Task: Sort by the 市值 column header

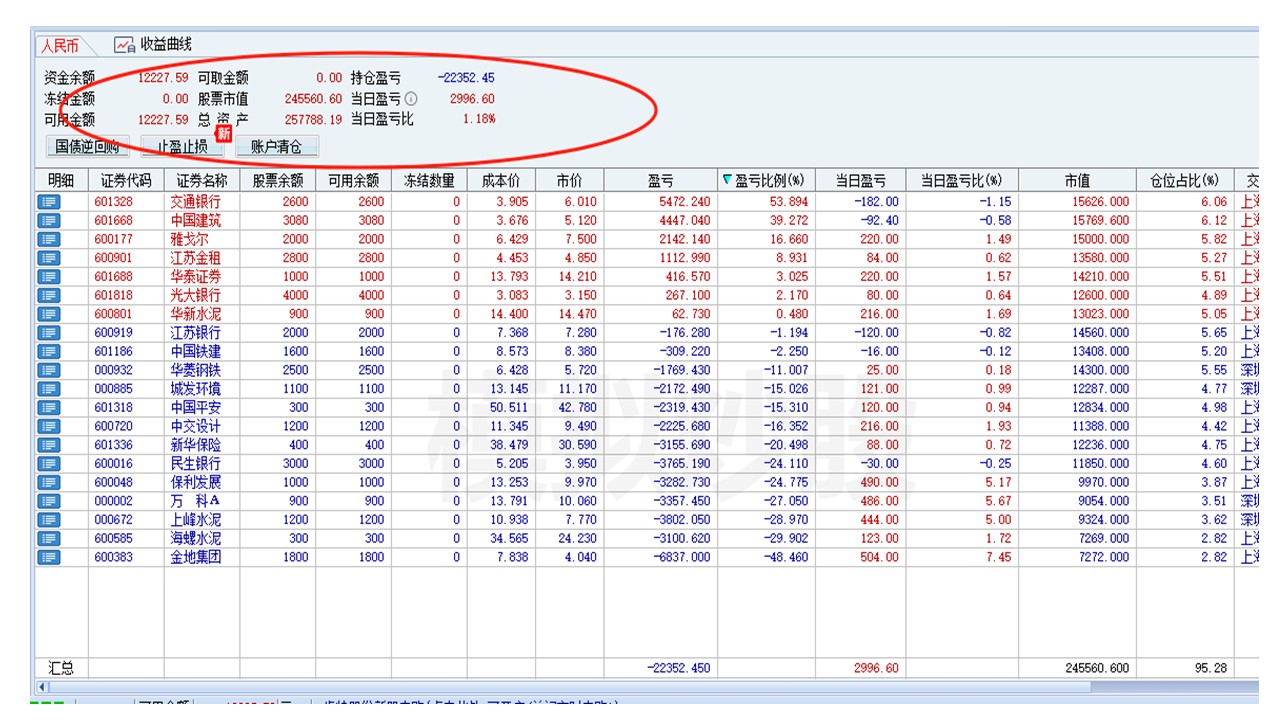Action: [x=1077, y=181]
